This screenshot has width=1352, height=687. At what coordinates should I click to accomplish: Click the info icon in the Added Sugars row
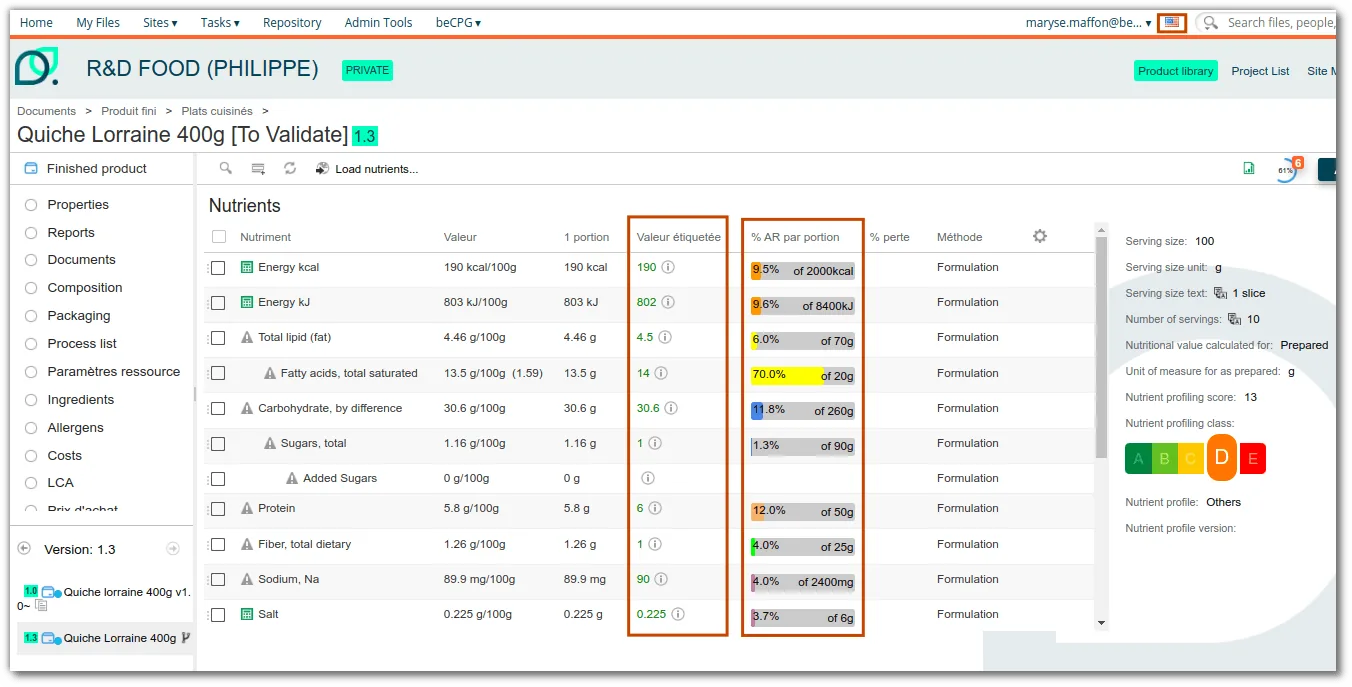coord(648,478)
